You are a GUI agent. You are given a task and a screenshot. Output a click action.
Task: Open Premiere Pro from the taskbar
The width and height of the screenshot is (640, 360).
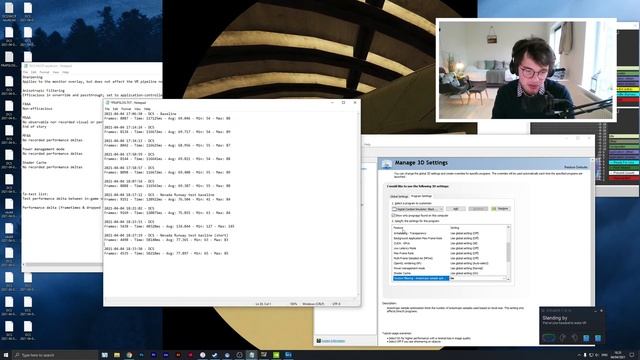pyautogui.click(x=153, y=355)
